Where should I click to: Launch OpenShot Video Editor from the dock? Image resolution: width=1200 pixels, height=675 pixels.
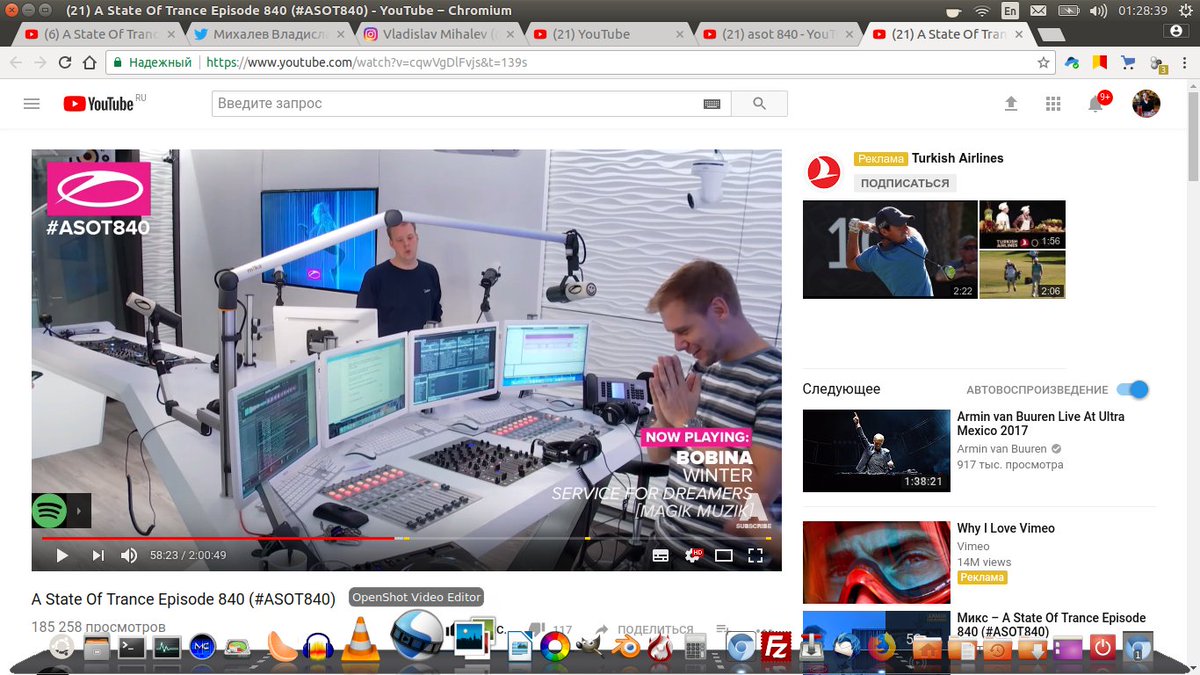(x=415, y=634)
